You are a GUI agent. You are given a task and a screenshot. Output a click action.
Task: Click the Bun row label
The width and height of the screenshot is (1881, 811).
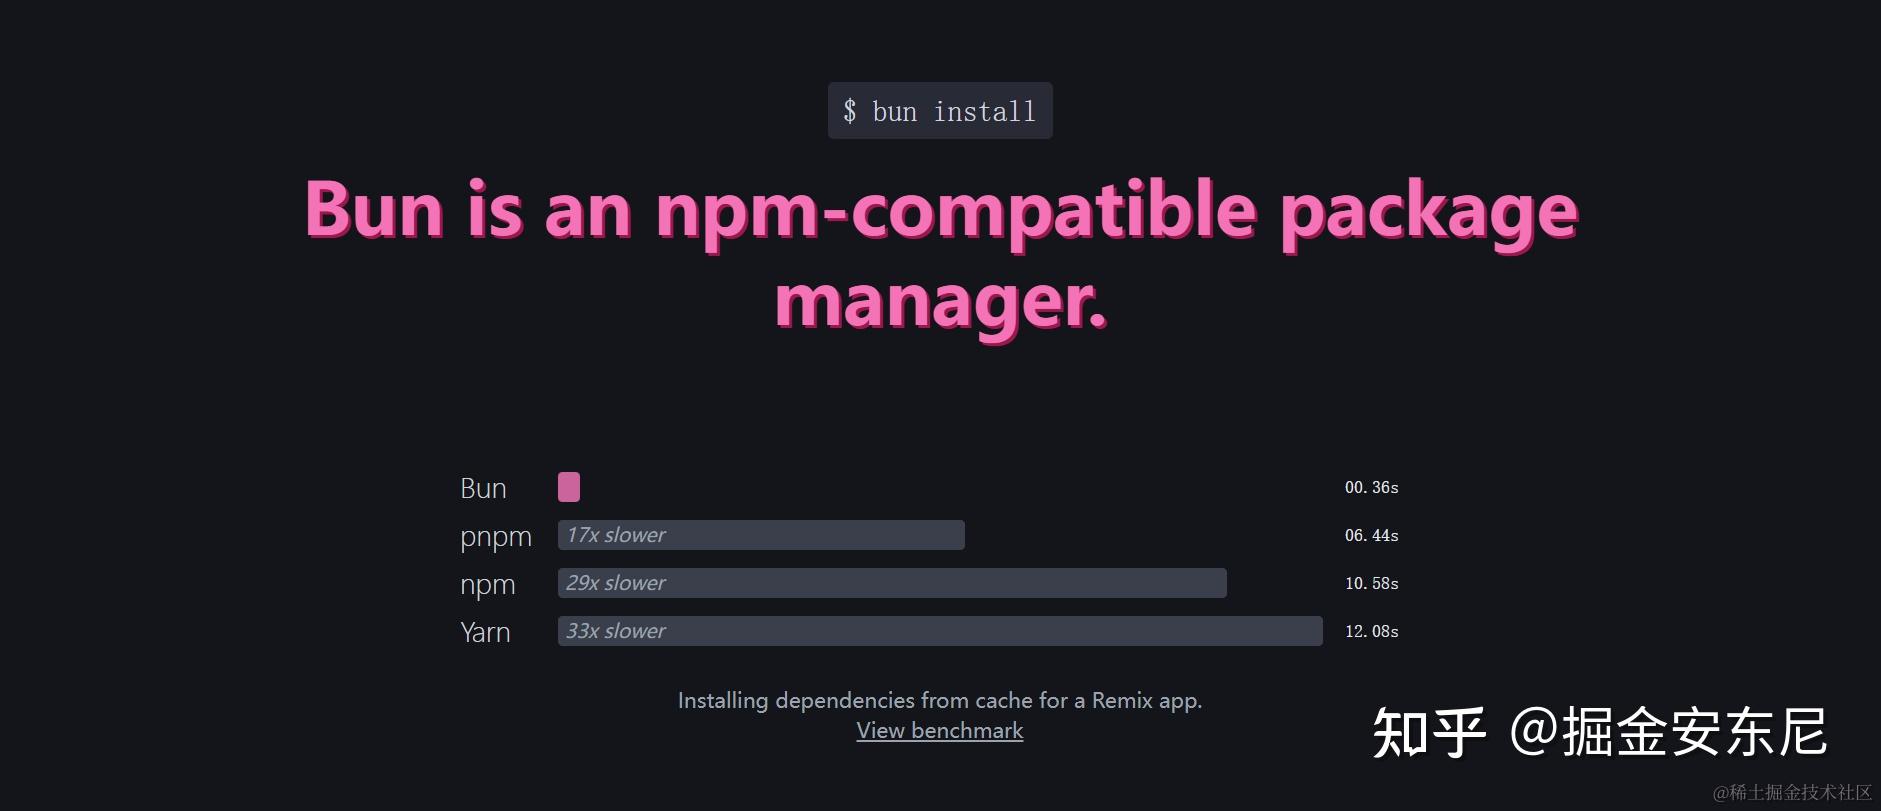pos(483,488)
